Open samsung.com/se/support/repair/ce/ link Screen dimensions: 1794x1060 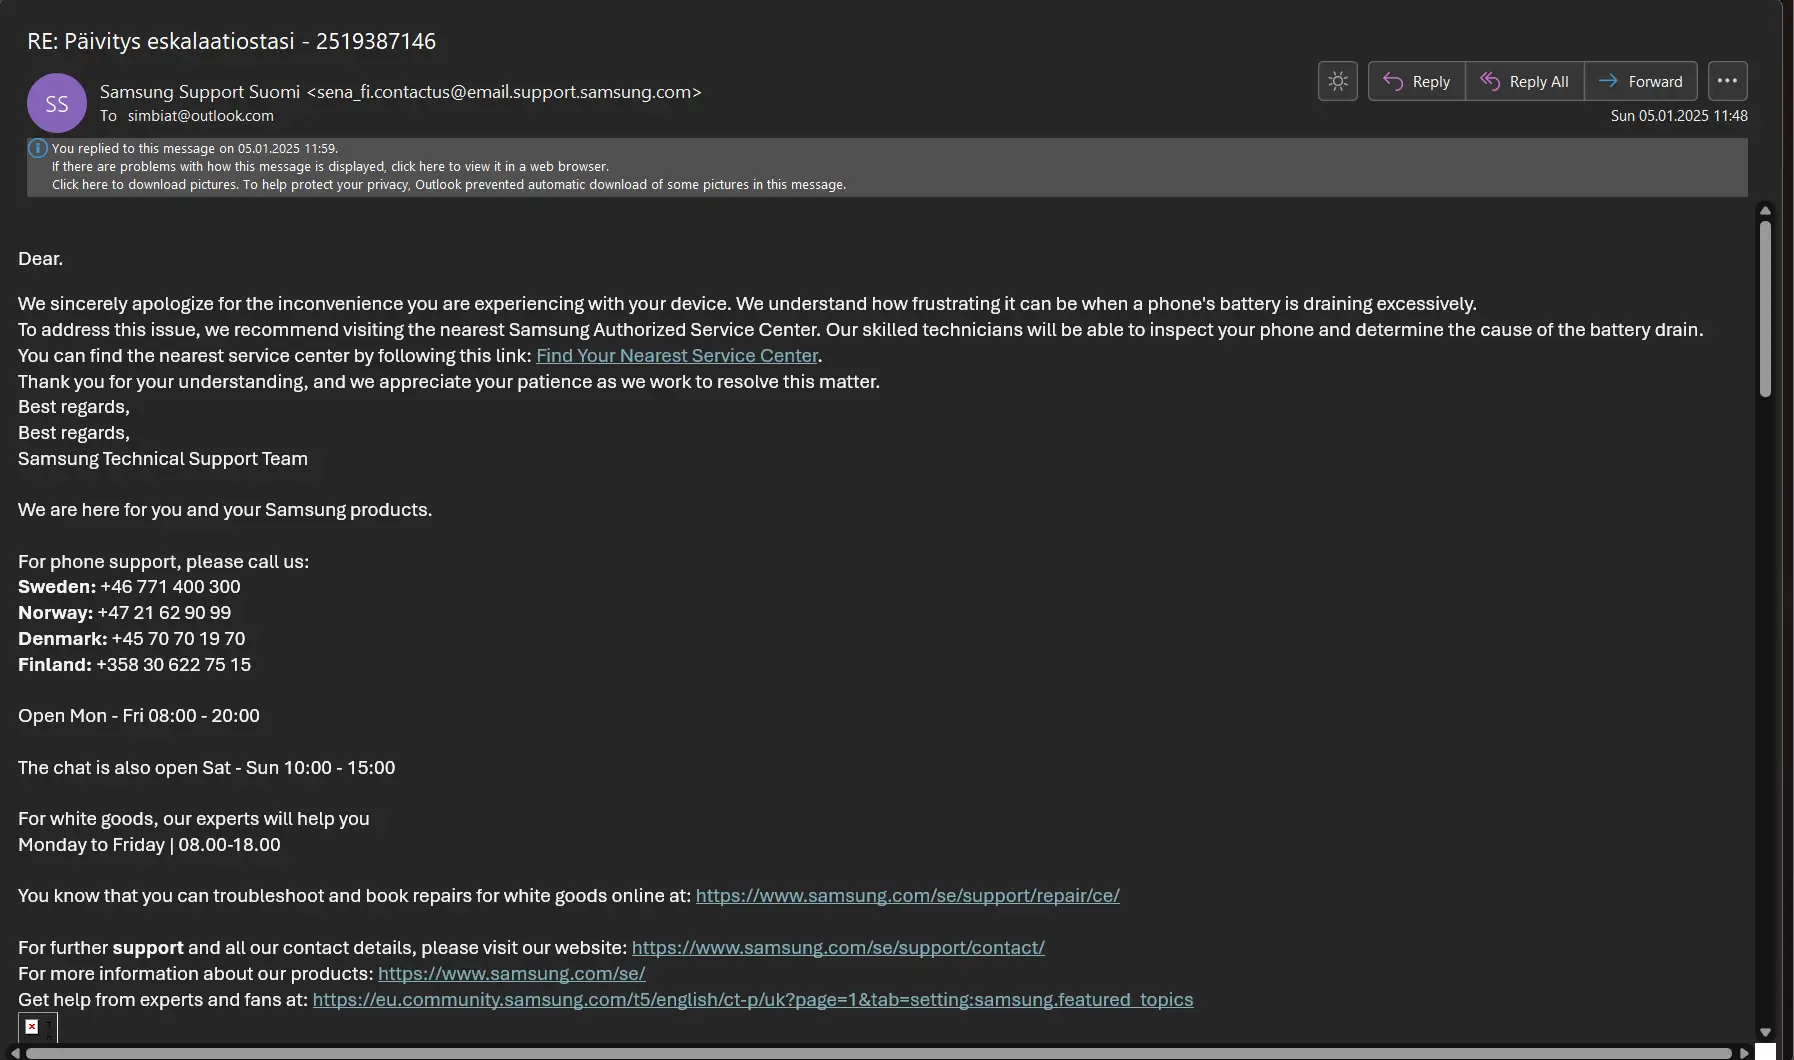(907, 895)
